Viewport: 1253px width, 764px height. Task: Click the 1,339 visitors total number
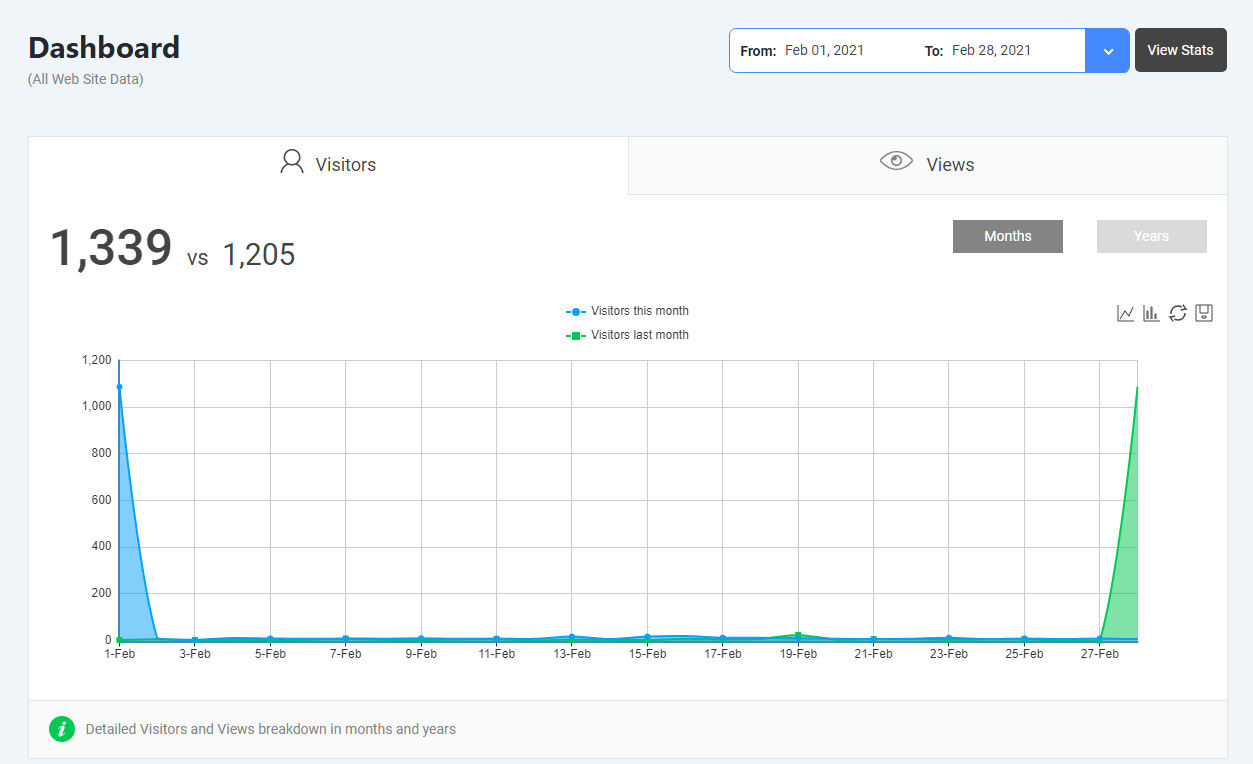click(x=111, y=248)
